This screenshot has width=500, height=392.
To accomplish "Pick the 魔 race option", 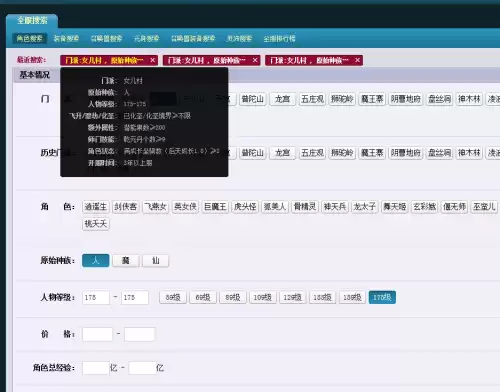I will pyautogui.click(x=126, y=260).
